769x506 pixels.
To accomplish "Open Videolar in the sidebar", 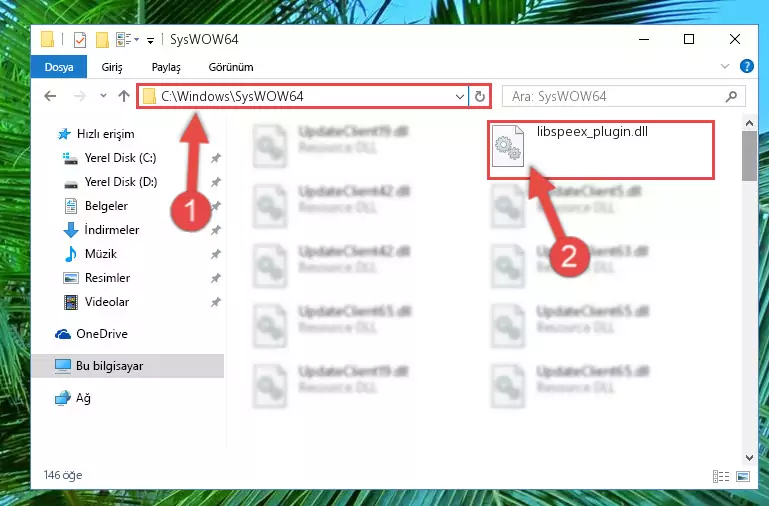I will [x=96, y=302].
